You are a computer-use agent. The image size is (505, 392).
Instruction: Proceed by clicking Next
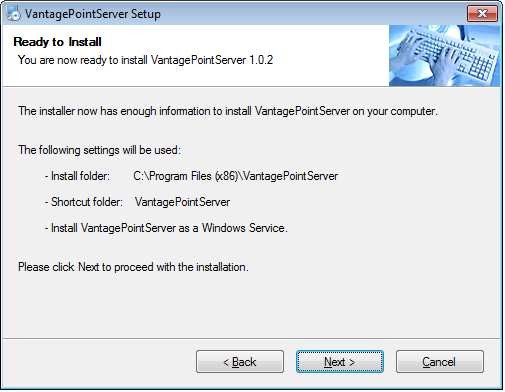pos(340,361)
